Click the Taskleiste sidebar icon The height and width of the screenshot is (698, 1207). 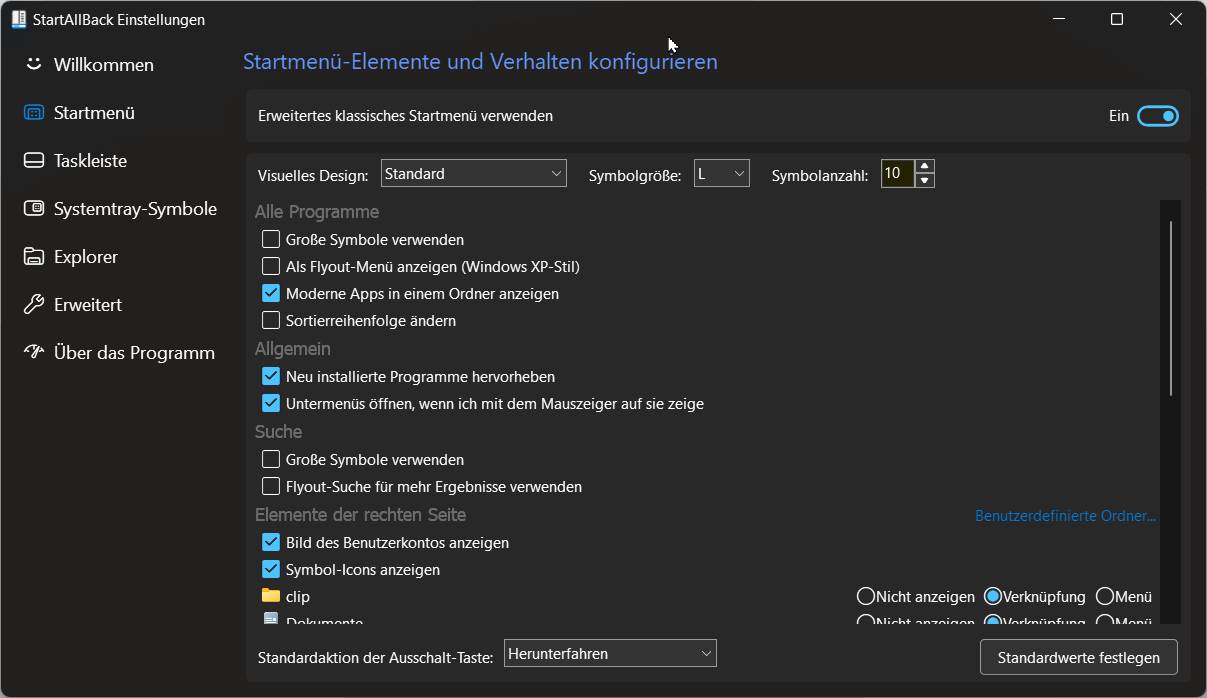tap(34, 161)
